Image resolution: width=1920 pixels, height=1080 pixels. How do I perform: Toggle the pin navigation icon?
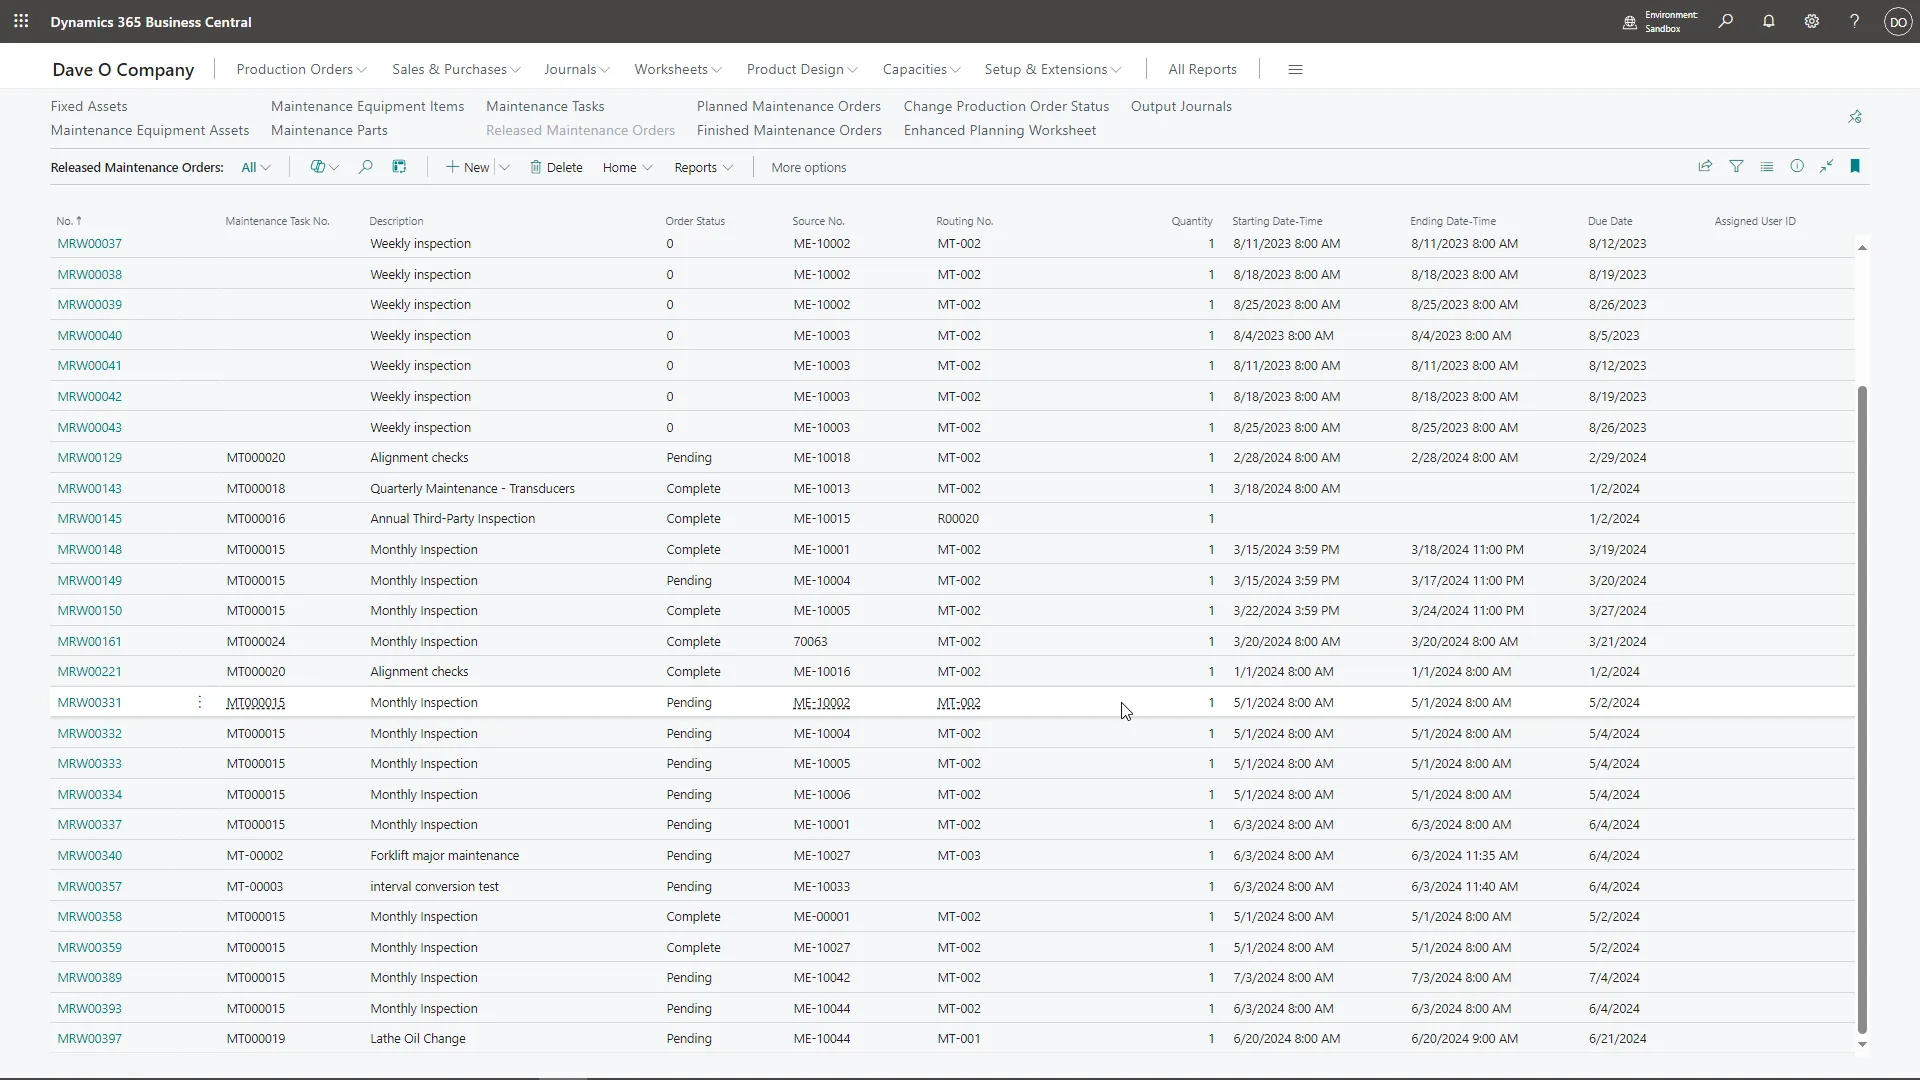(x=1855, y=117)
